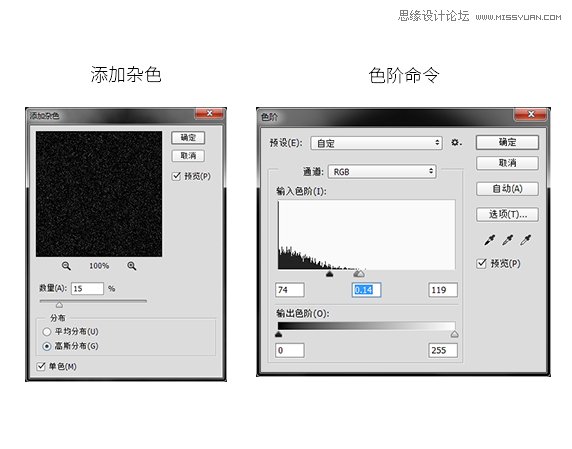The width and height of the screenshot is (572, 449).
Task: Click the 数量(A) amount slider handle
Action: point(59,304)
